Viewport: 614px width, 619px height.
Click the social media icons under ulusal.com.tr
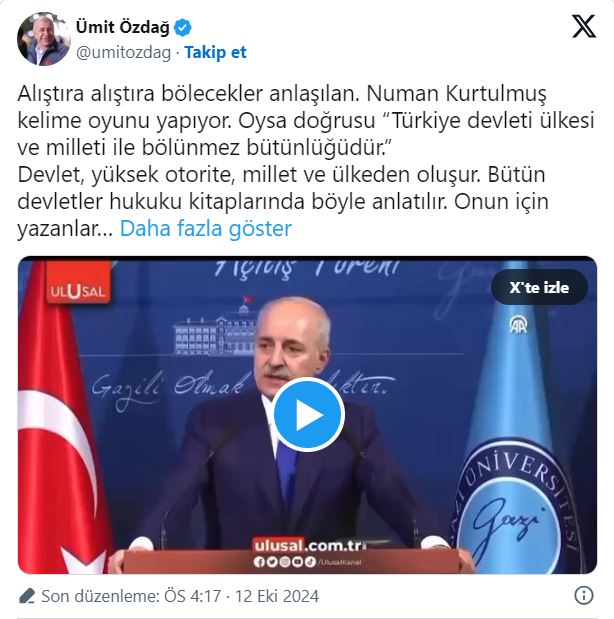284,561
